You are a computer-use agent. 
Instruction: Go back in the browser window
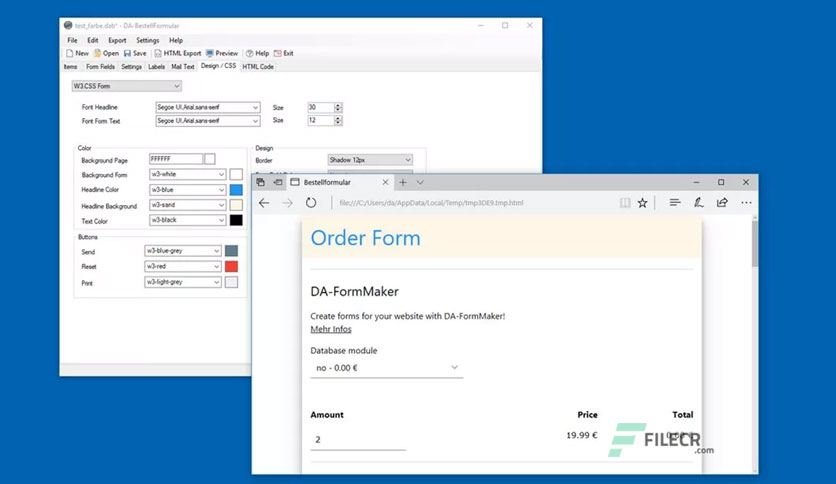tap(264, 203)
